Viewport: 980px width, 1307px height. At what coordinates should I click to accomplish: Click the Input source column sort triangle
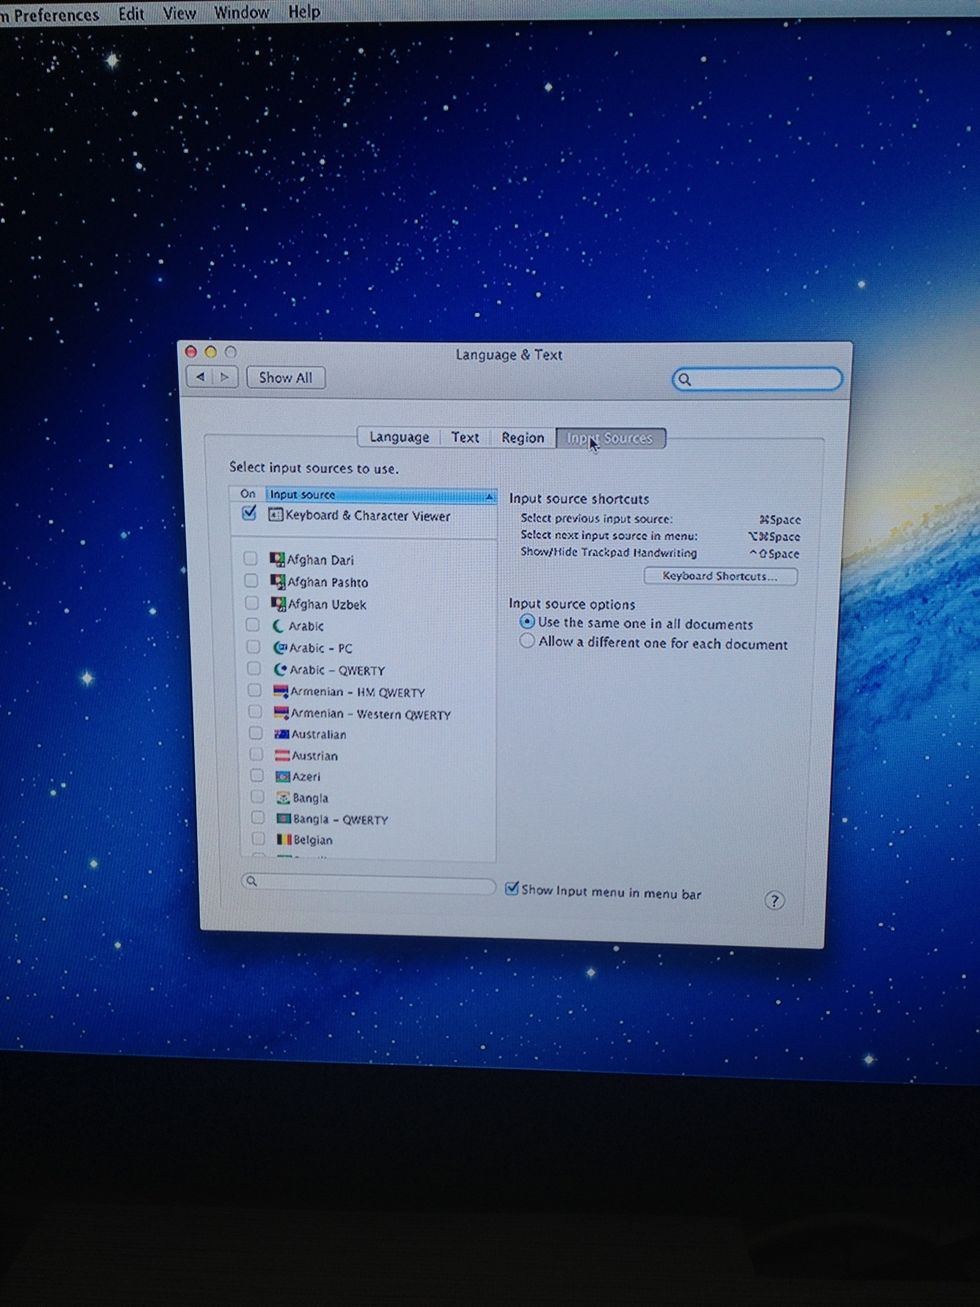tap(489, 494)
